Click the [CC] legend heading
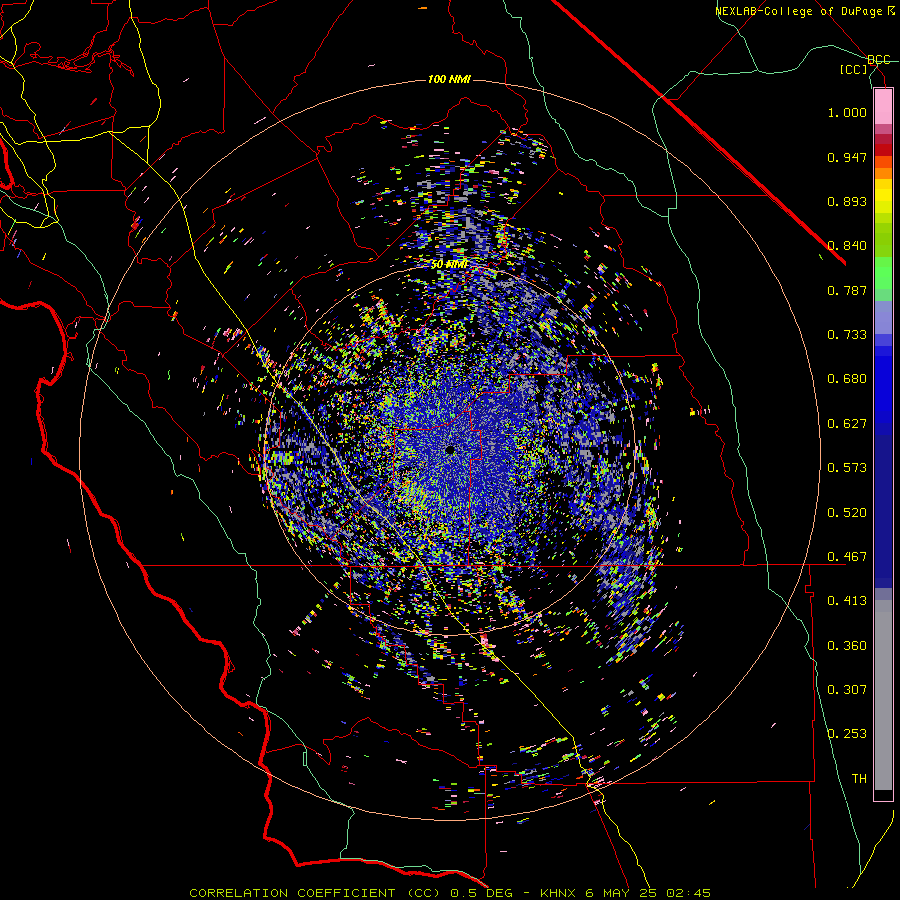900x900 pixels. (x=854, y=69)
